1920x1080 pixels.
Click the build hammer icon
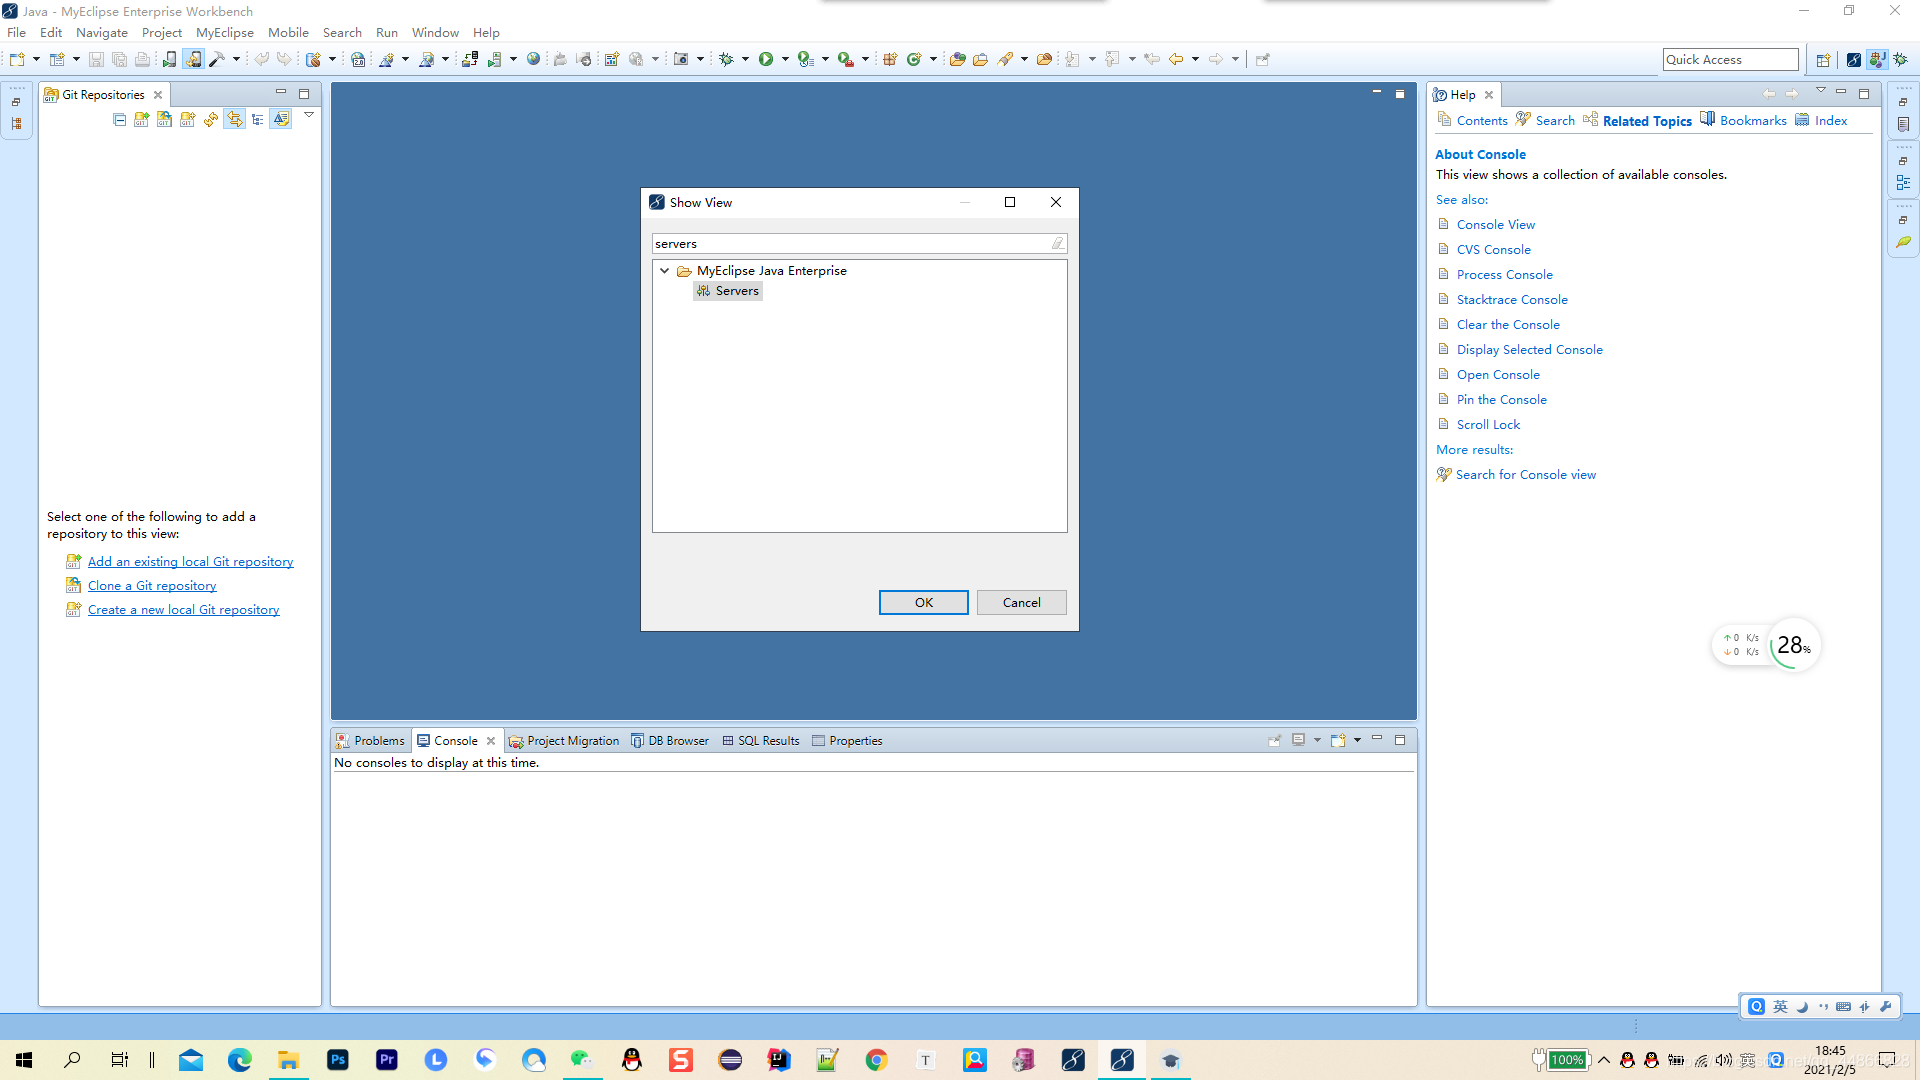217,59
